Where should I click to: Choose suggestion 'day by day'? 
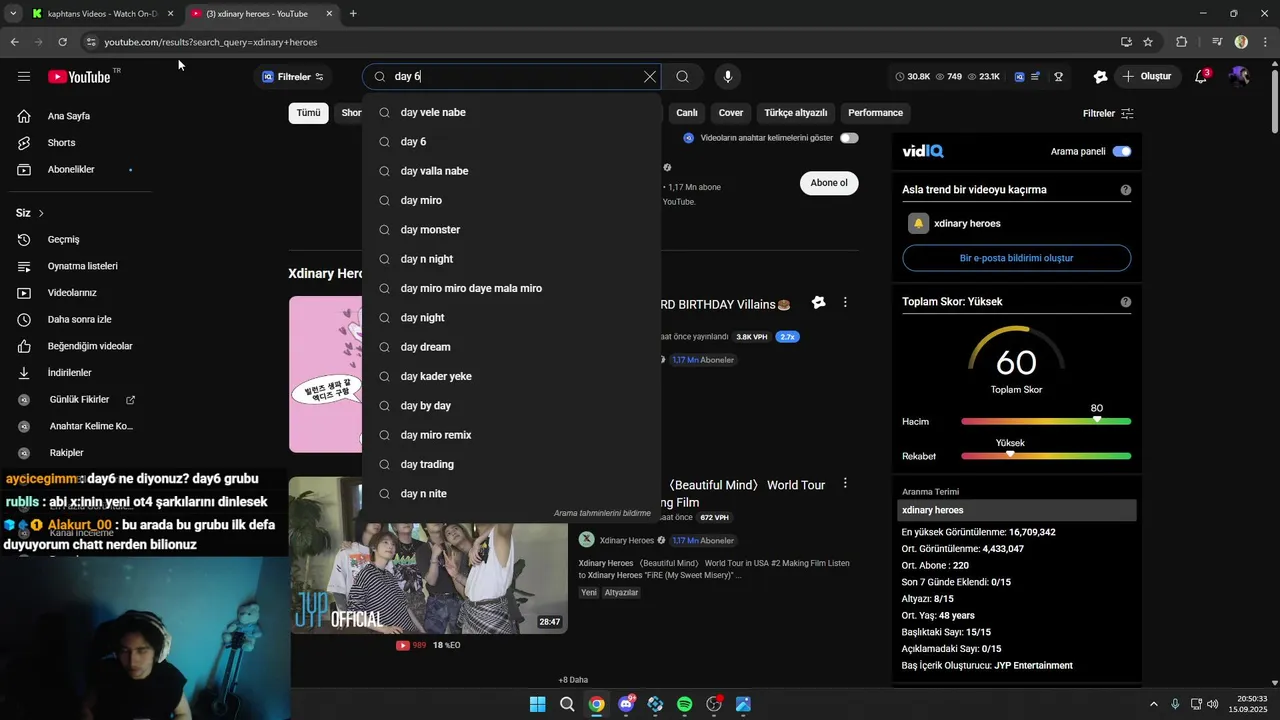tap(511, 406)
